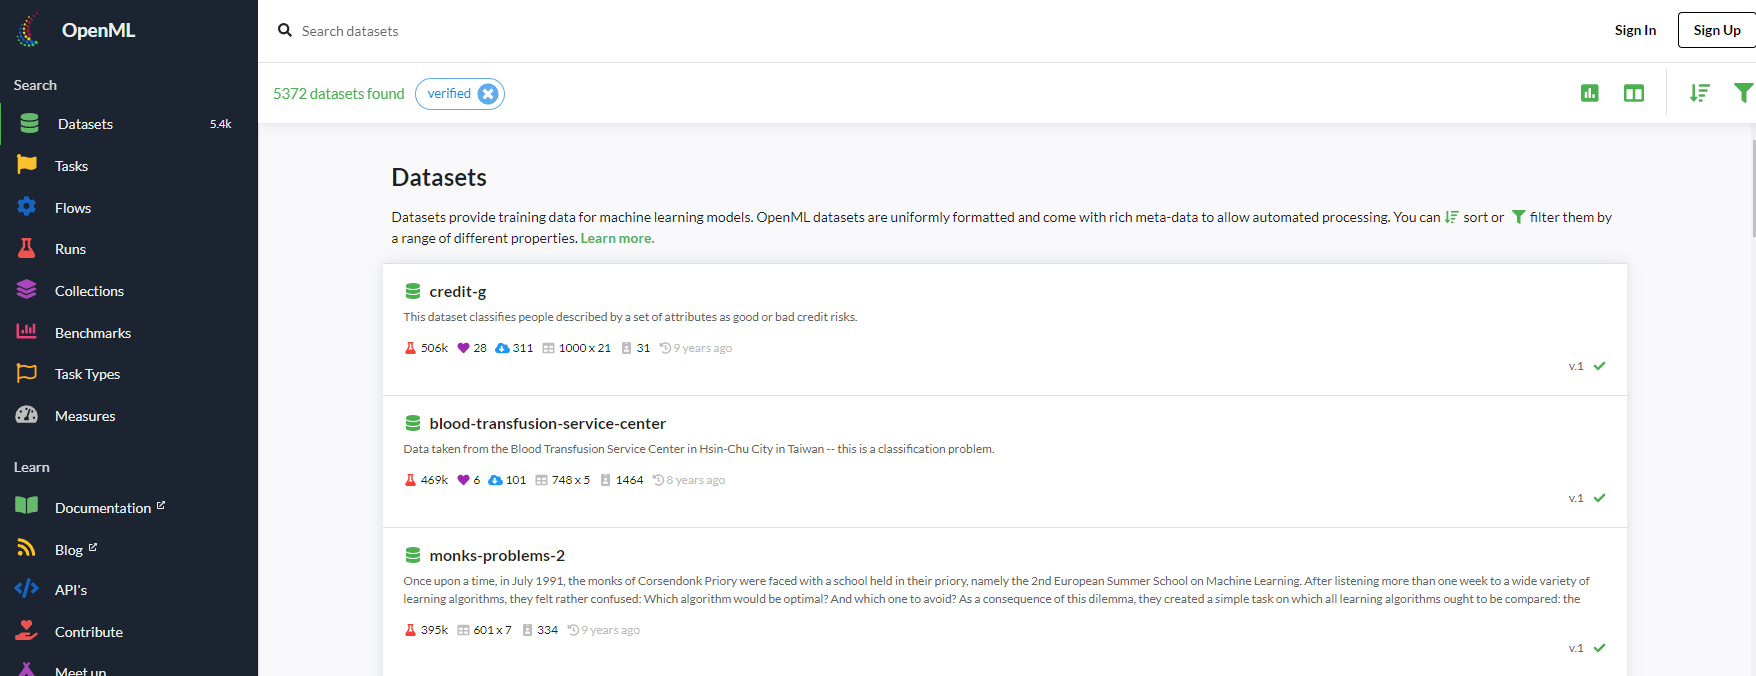Click the credit-g downloads cloud icon
Screen dimensions: 1756x676
pos(502,348)
